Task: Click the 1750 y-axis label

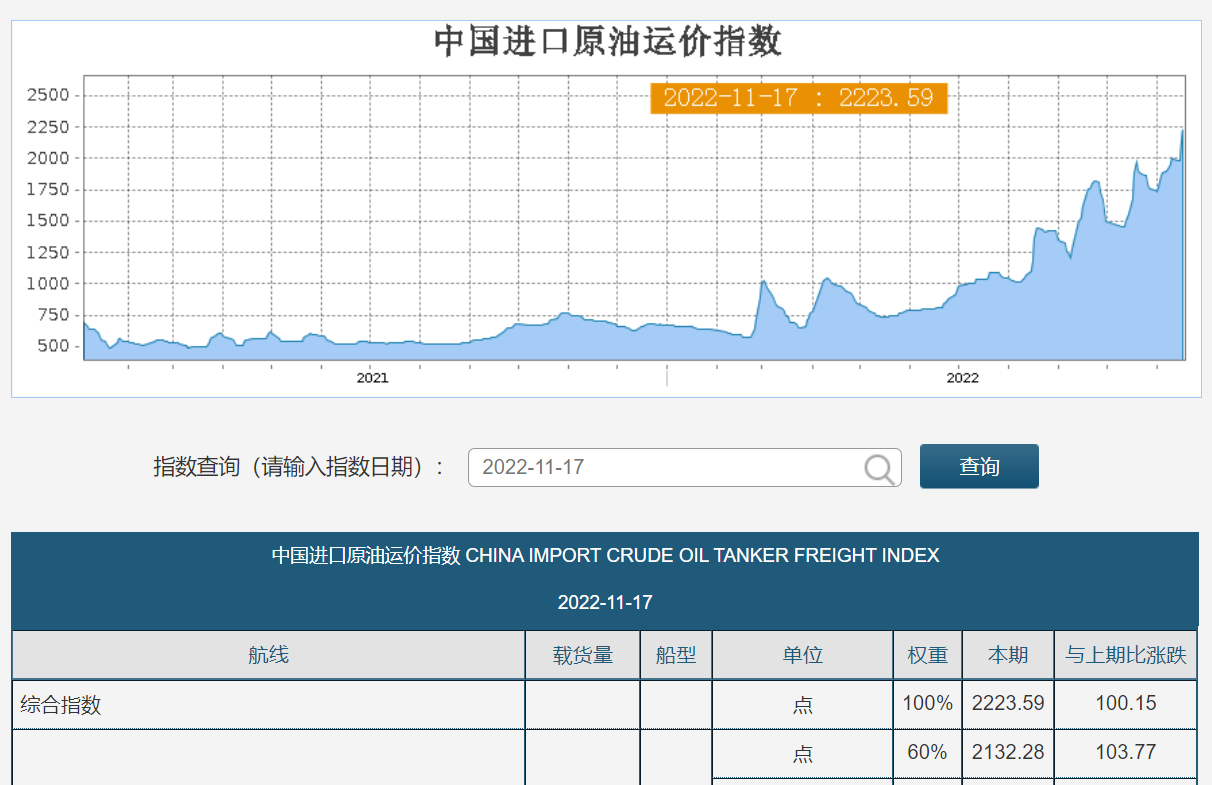Action: [48, 189]
